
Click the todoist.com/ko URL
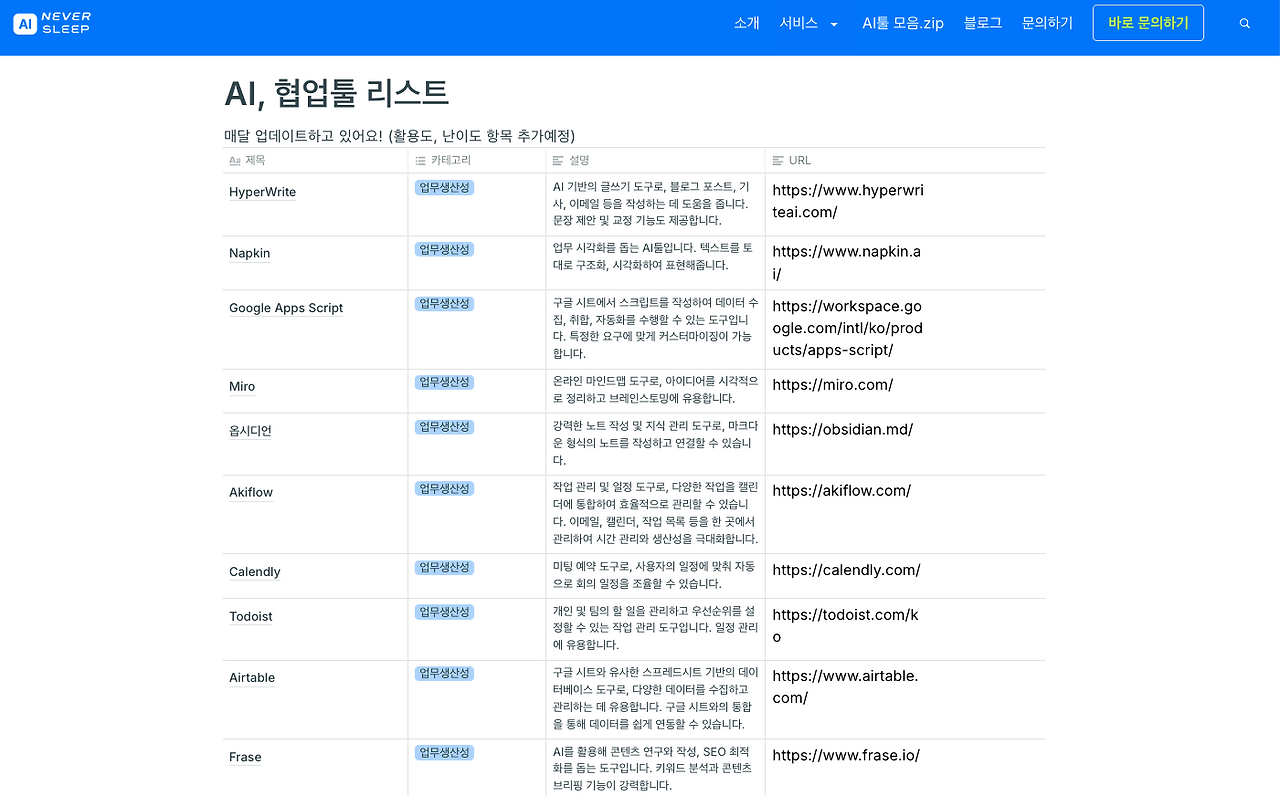coord(845,626)
